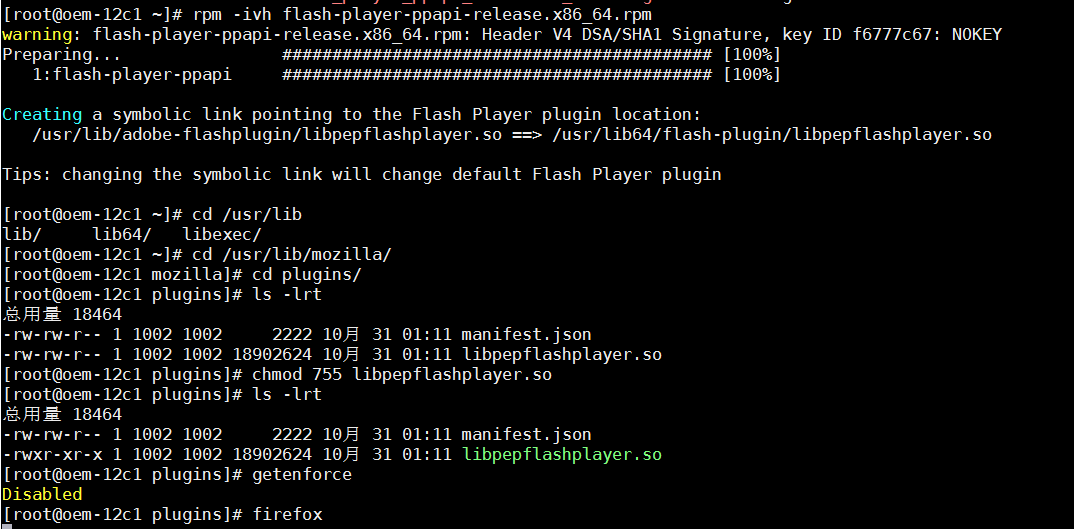Click the "firefox" command on last line

coord(287,515)
